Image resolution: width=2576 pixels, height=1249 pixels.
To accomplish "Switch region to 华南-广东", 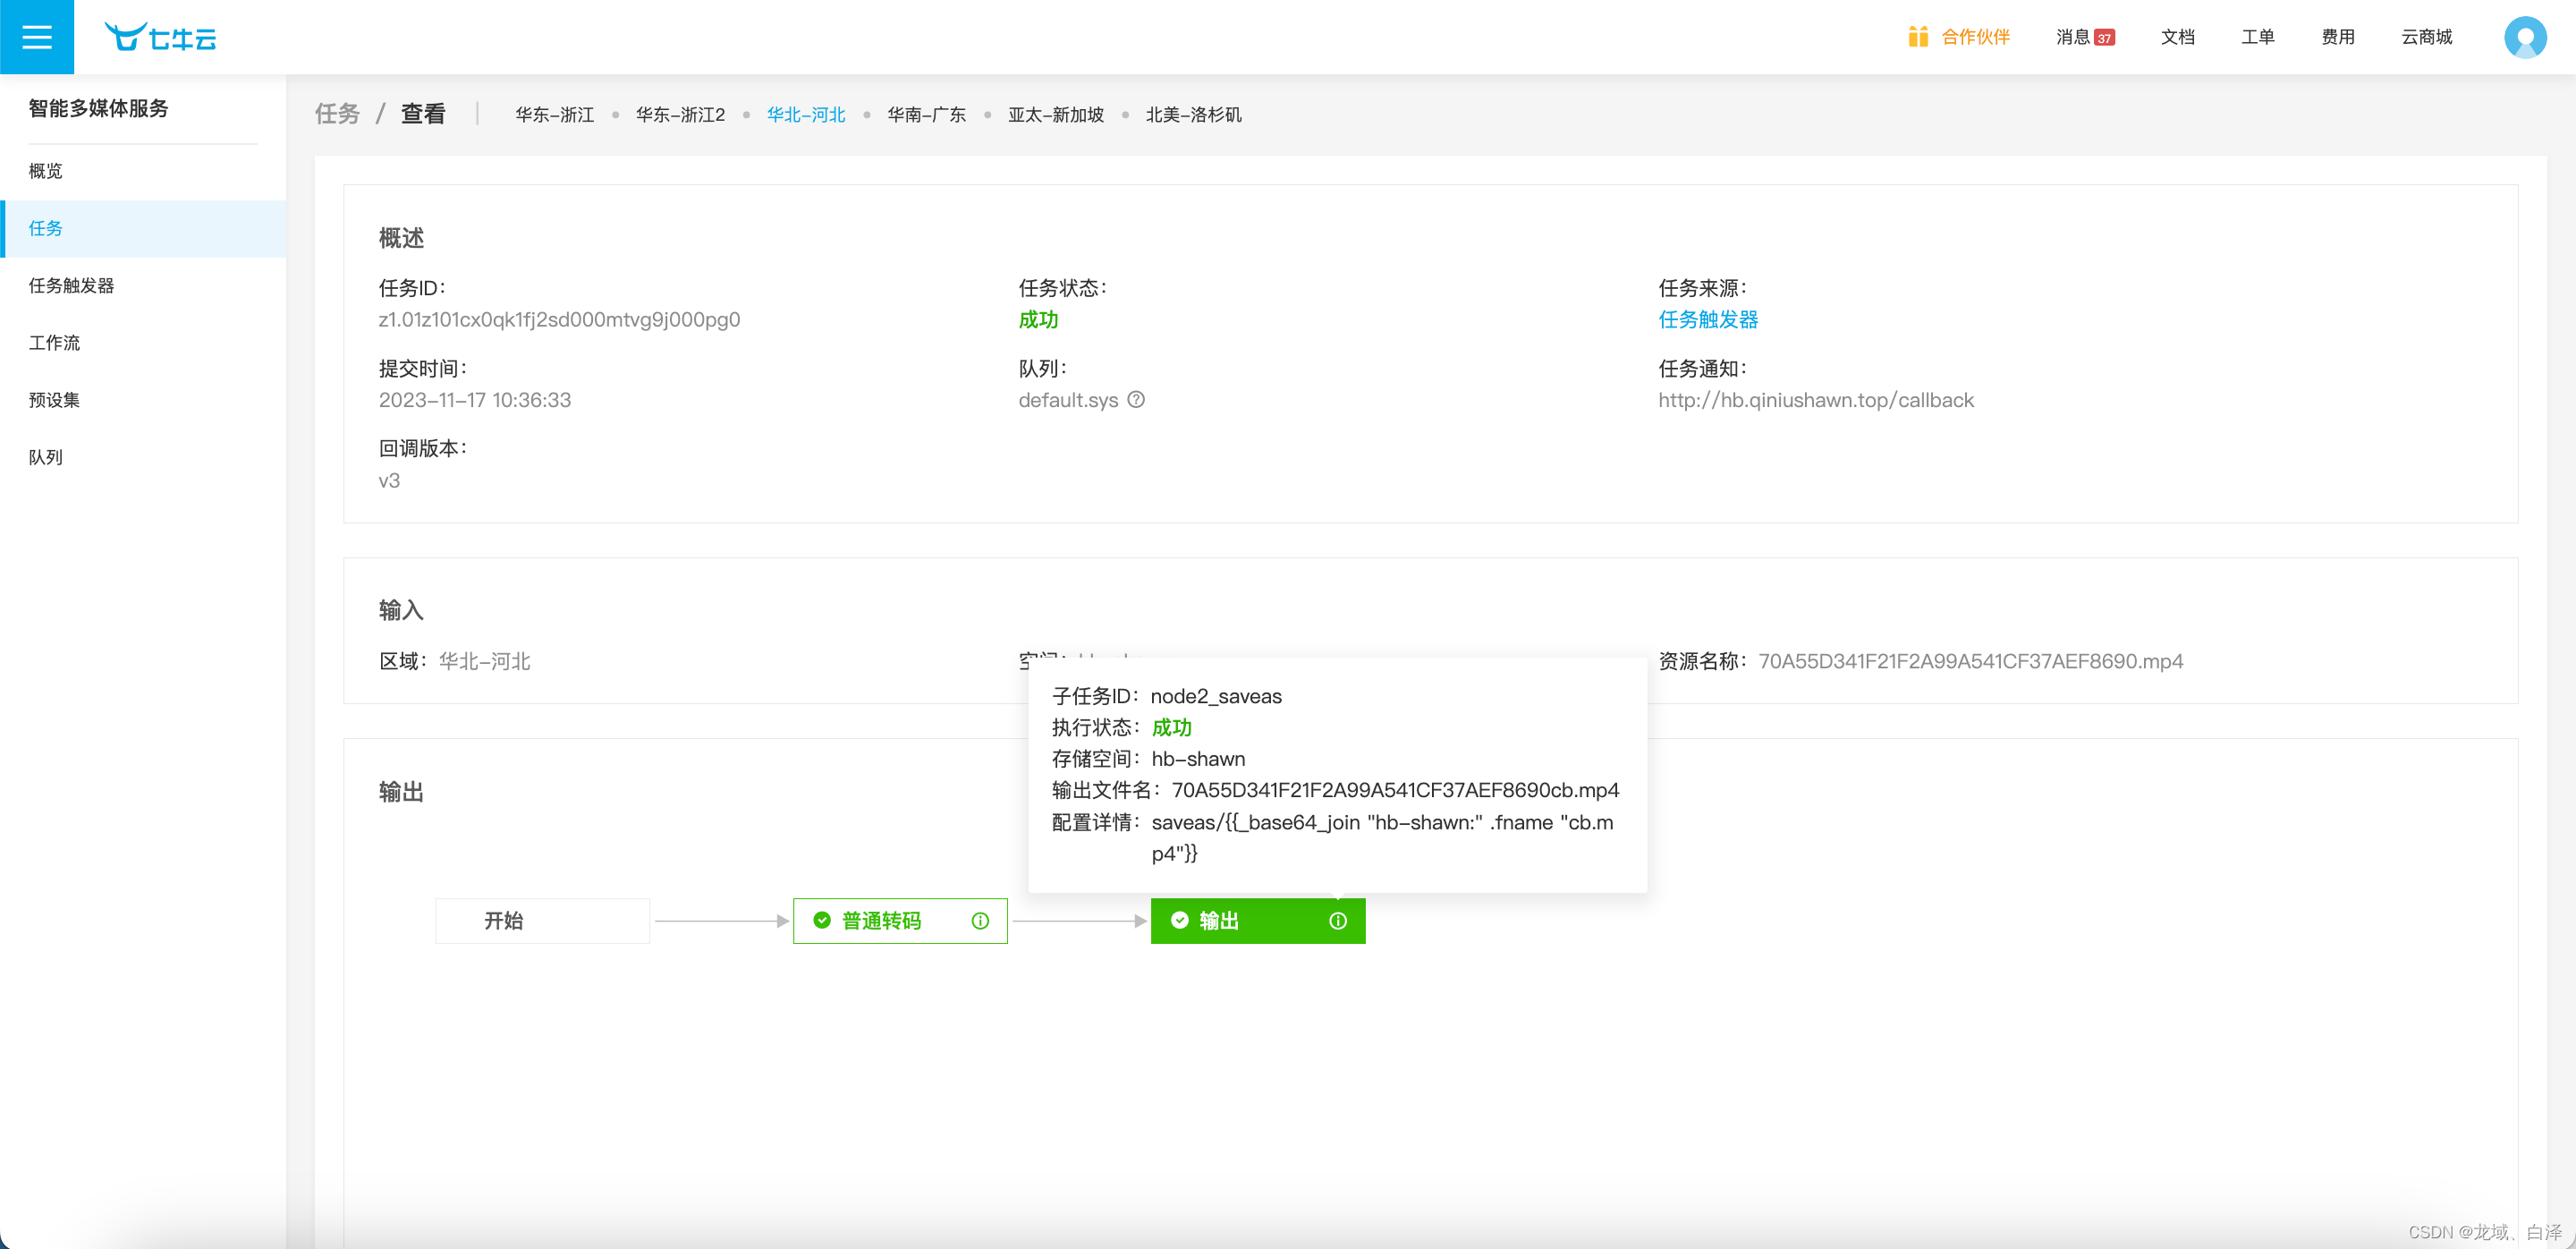I will coord(926,115).
